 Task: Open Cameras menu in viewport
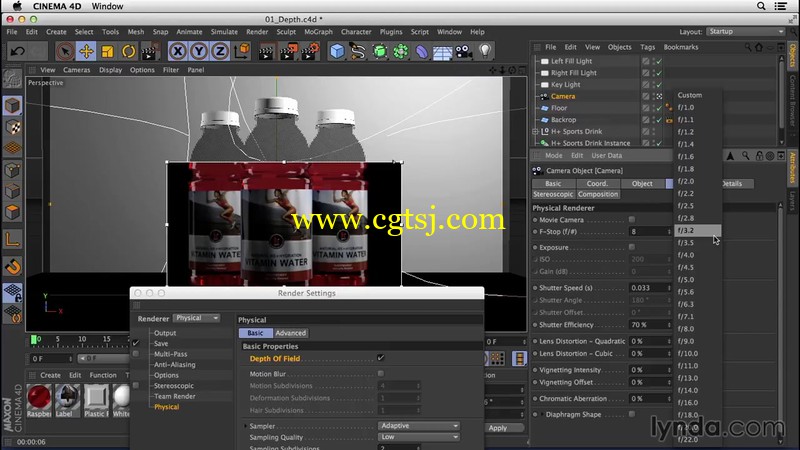pyautogui.click(x=77, y=70)
